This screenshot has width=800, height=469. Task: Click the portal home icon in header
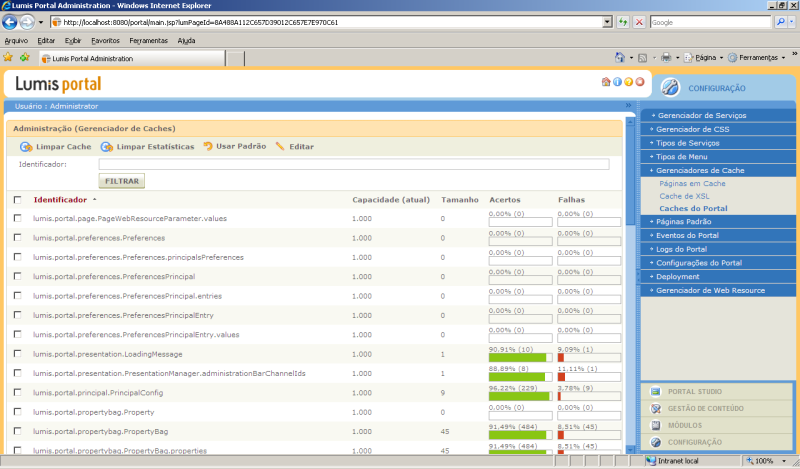(606, 82)
